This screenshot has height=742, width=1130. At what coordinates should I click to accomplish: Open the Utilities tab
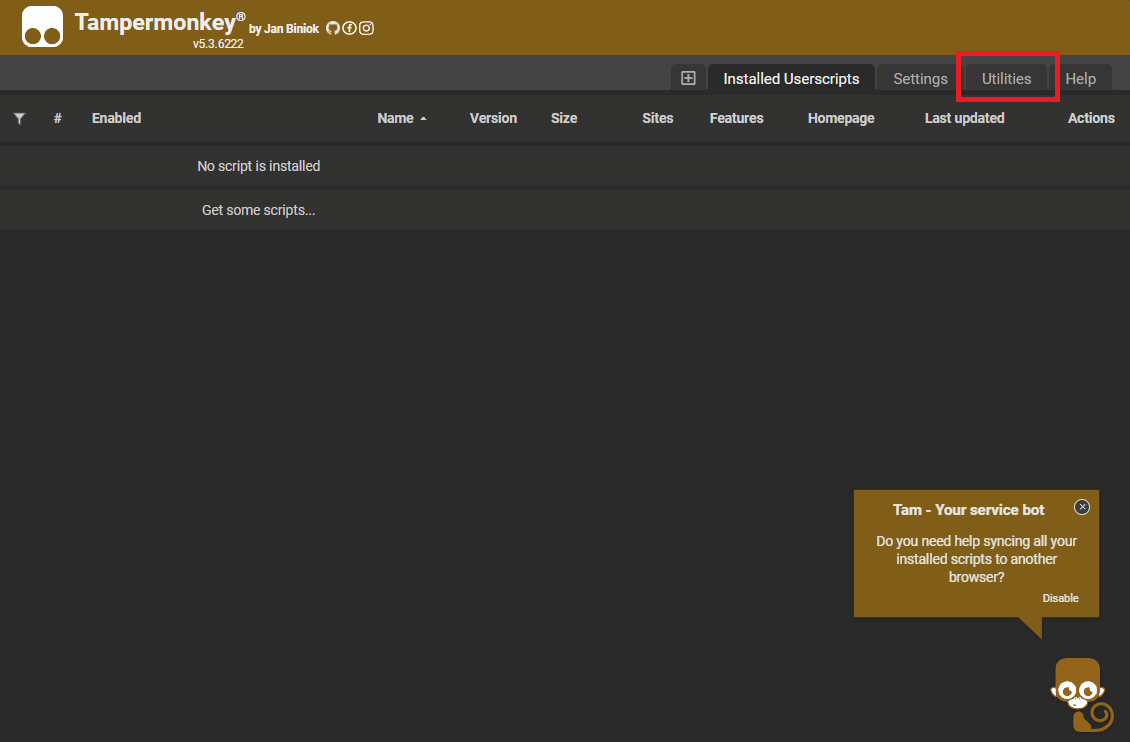tap(1006, 79)
